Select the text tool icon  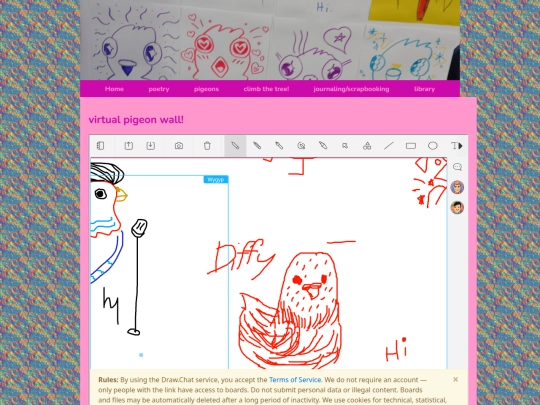(454, 146)
